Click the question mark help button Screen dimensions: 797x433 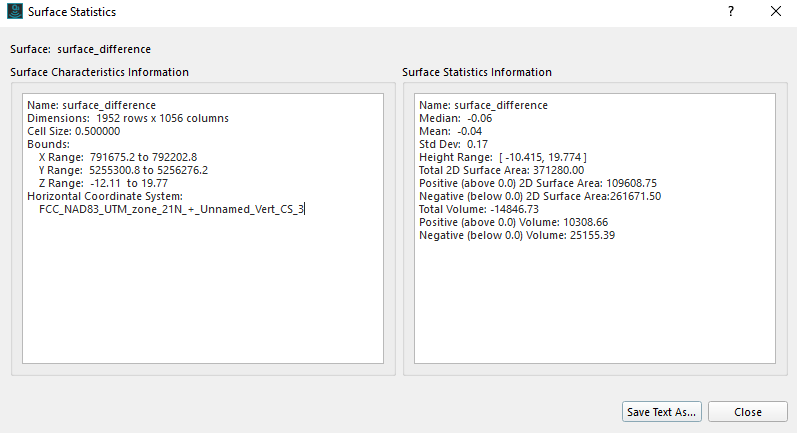tap(731, 12)
